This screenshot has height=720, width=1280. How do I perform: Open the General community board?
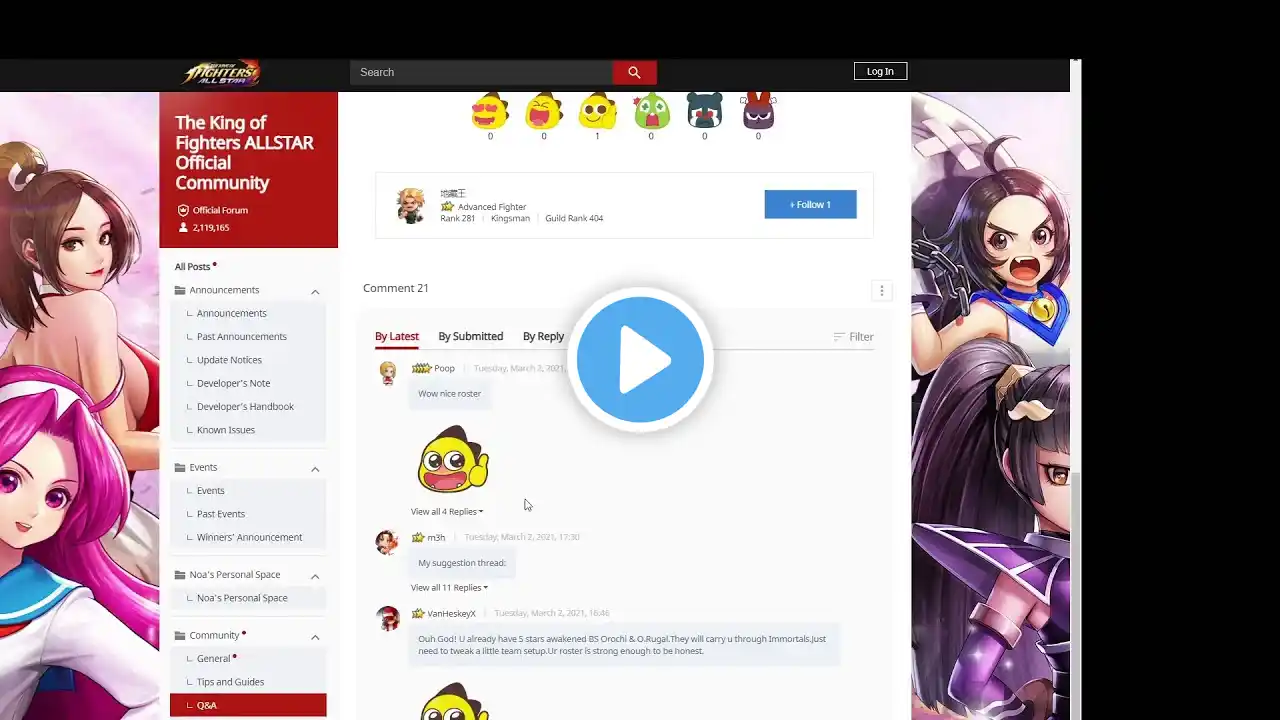coord(213,659)
